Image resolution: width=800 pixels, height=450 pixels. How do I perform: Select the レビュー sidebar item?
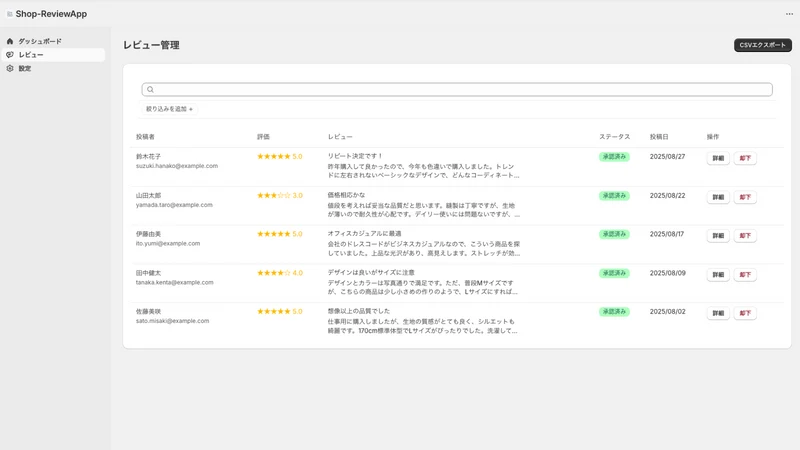click(x=54, y=55)
